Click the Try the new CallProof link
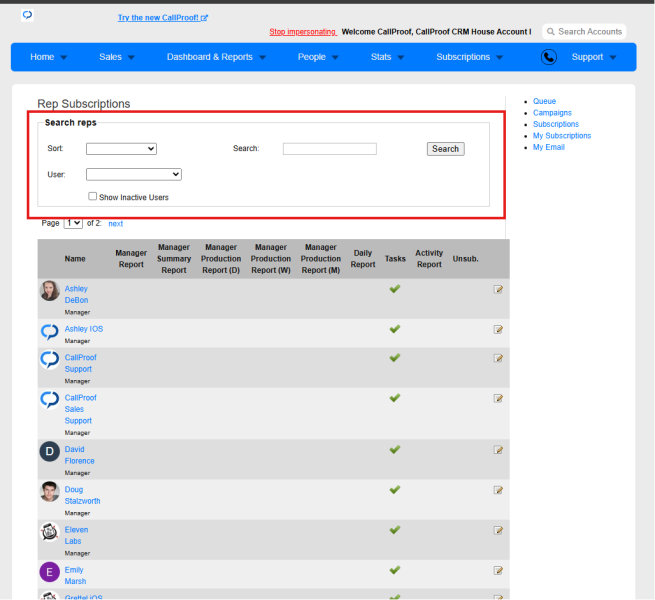655x600 pixels. pos(162,18)
